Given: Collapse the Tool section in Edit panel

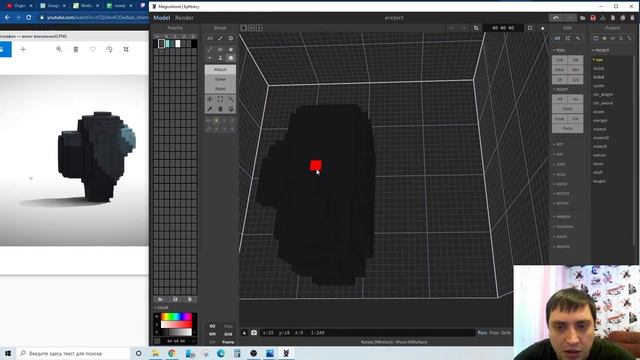Looking at the screenshot, I should (559, 50).
